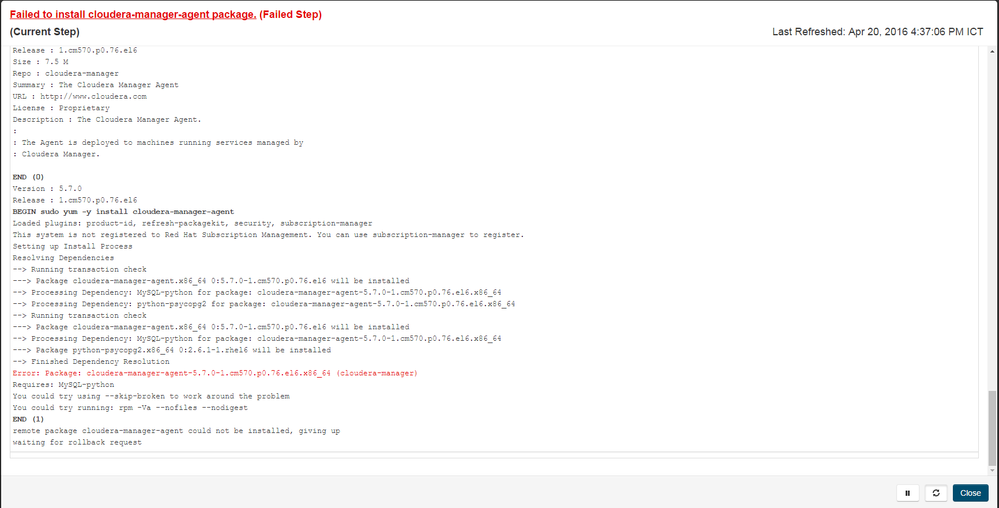The width and height of the screenshot is (999, 508).
Task: Click the 'Resolving Dependencies' line
Action: (x=63, y=258)
